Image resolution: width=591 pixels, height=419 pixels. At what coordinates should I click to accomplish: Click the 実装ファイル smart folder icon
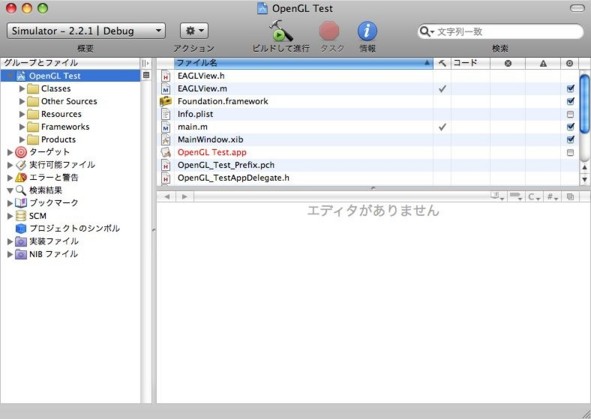[21, 242]
